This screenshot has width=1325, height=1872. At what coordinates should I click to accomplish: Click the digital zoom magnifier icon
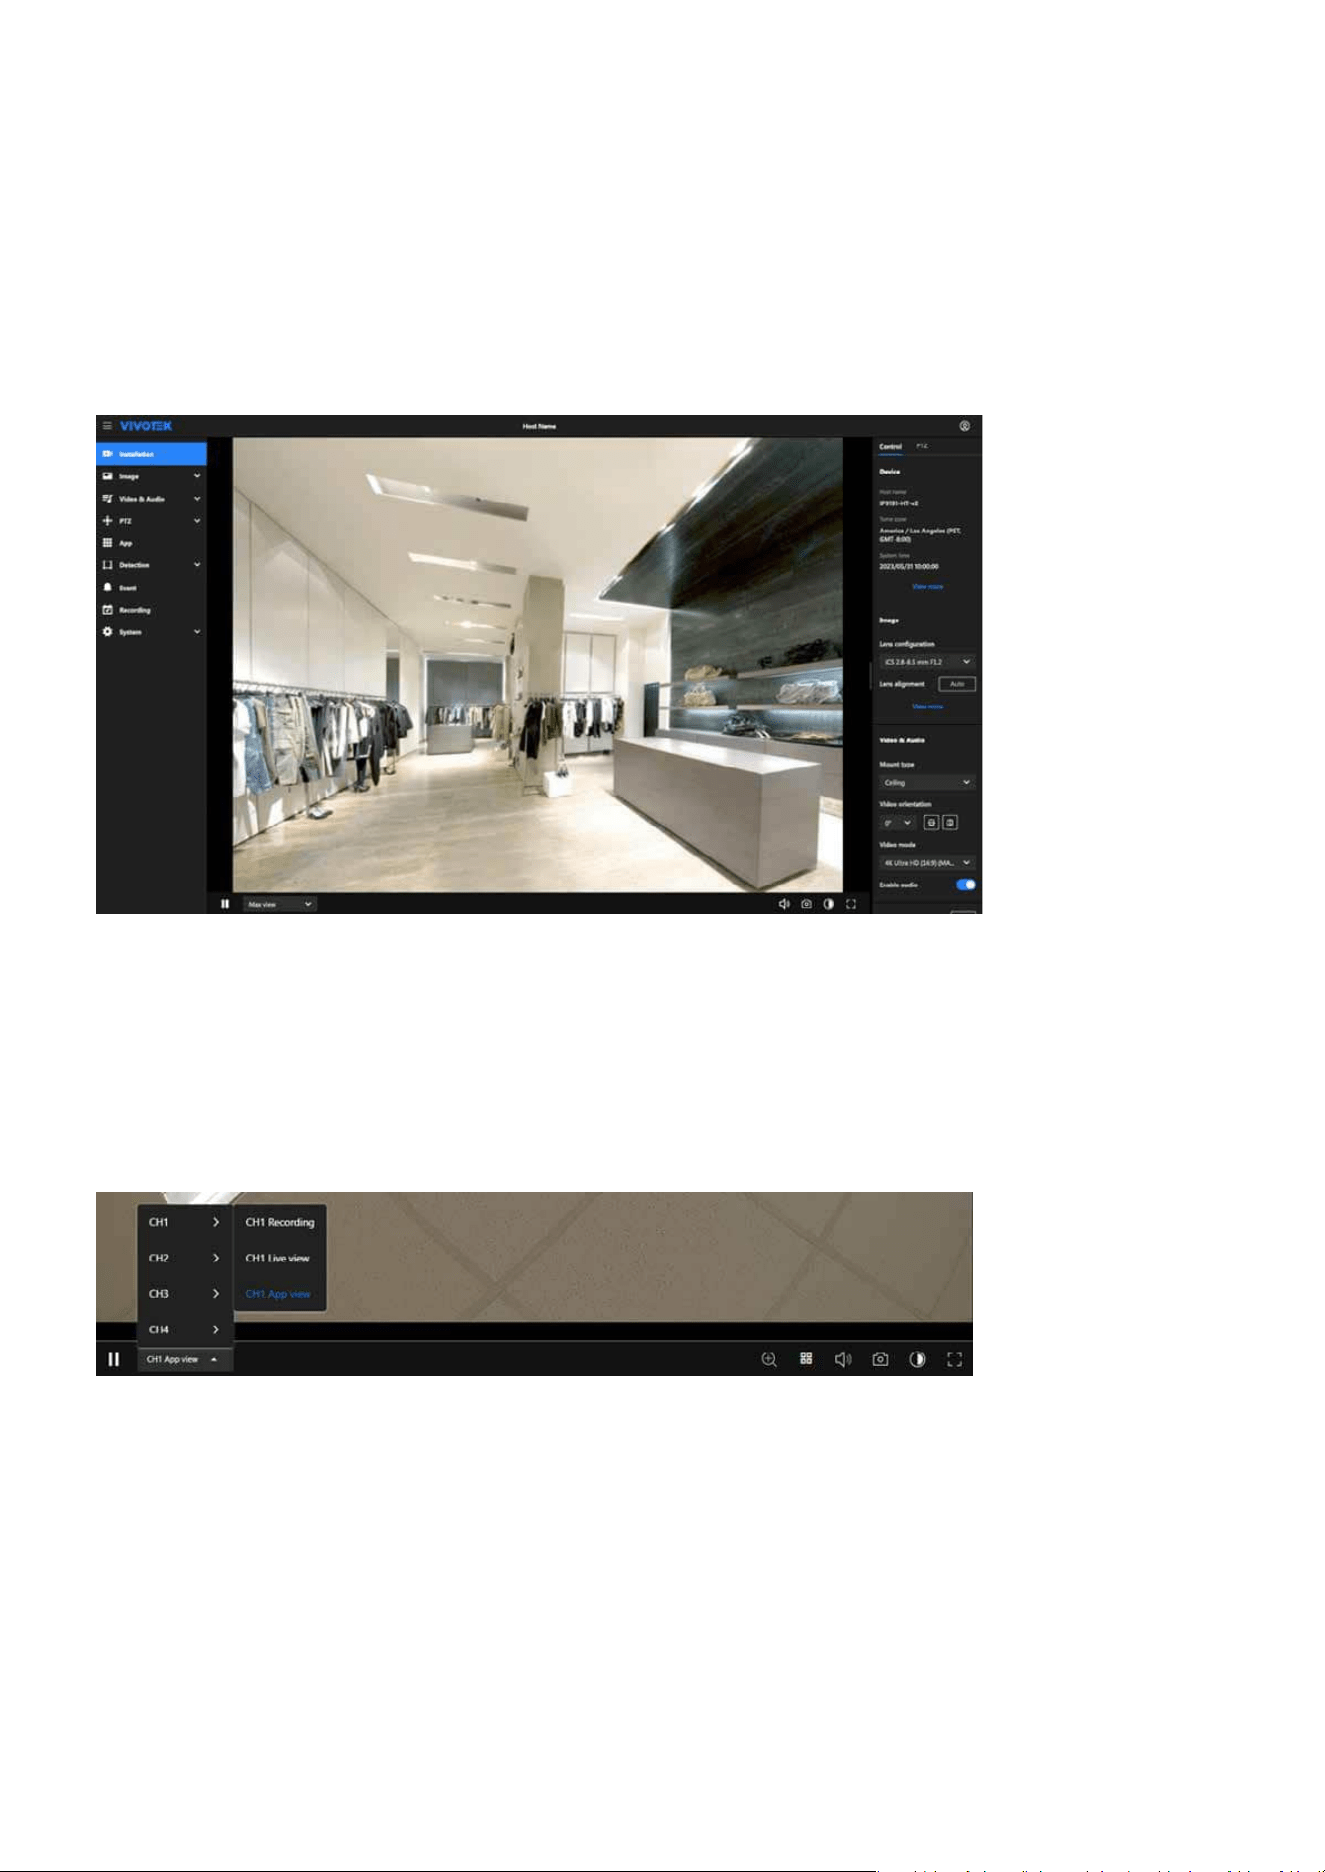[x=769, y=1359]
